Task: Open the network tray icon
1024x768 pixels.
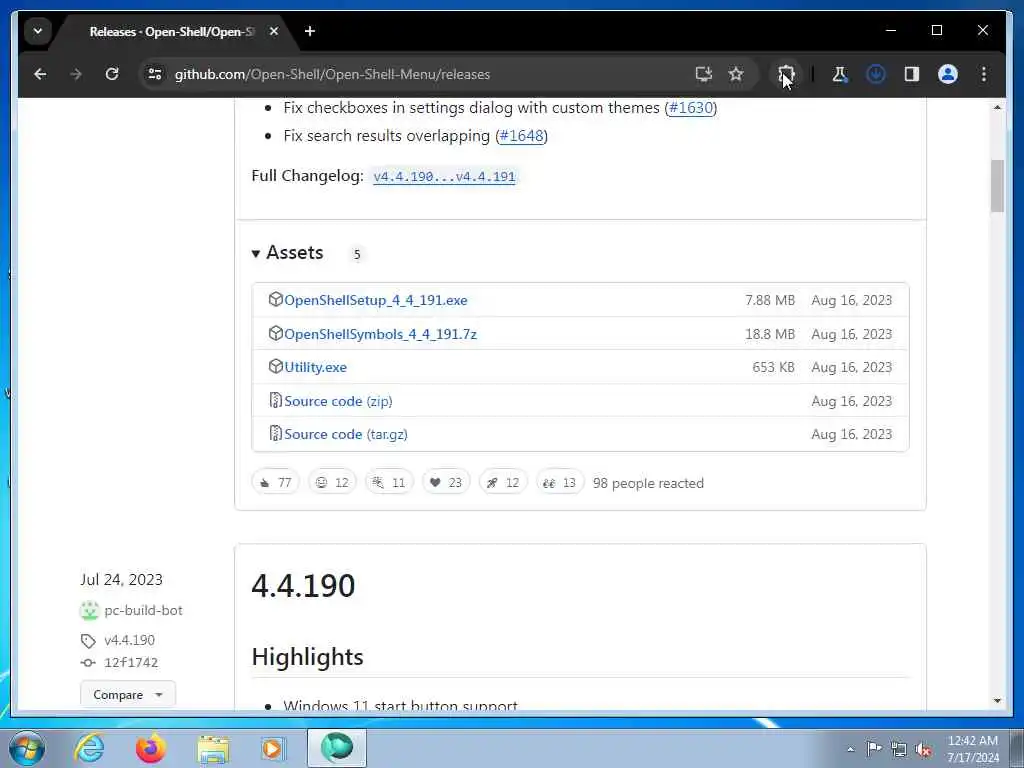Action: pos(899,749)
